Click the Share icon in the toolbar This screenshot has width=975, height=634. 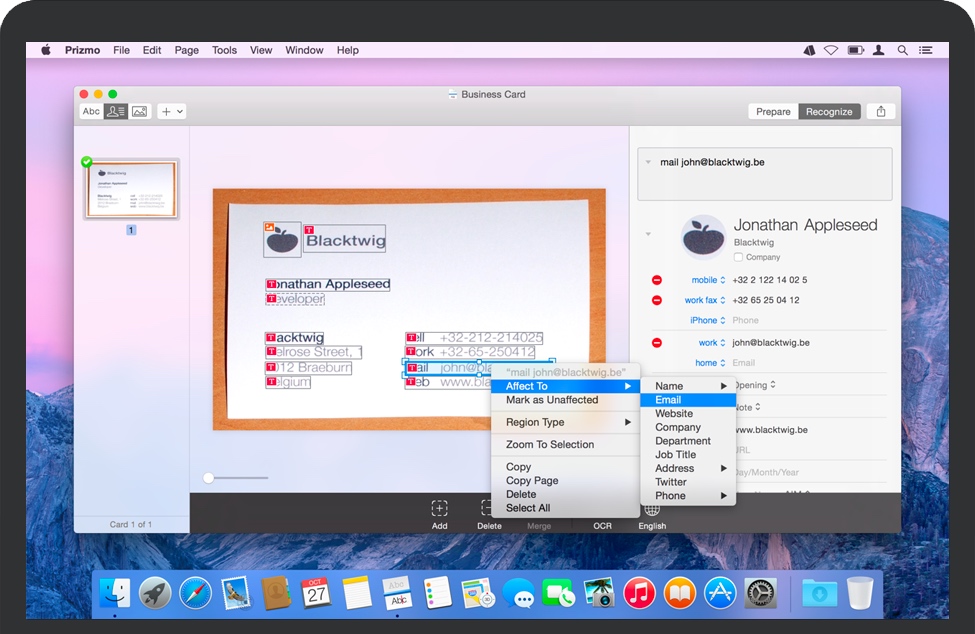pyautogui.click(x=881, y=111)
